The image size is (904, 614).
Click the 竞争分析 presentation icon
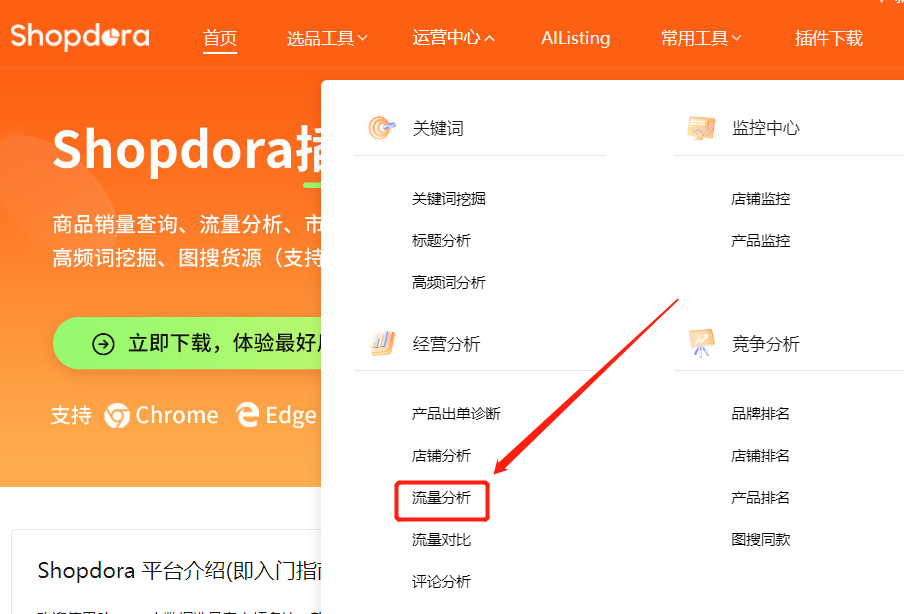click(701, 344)
